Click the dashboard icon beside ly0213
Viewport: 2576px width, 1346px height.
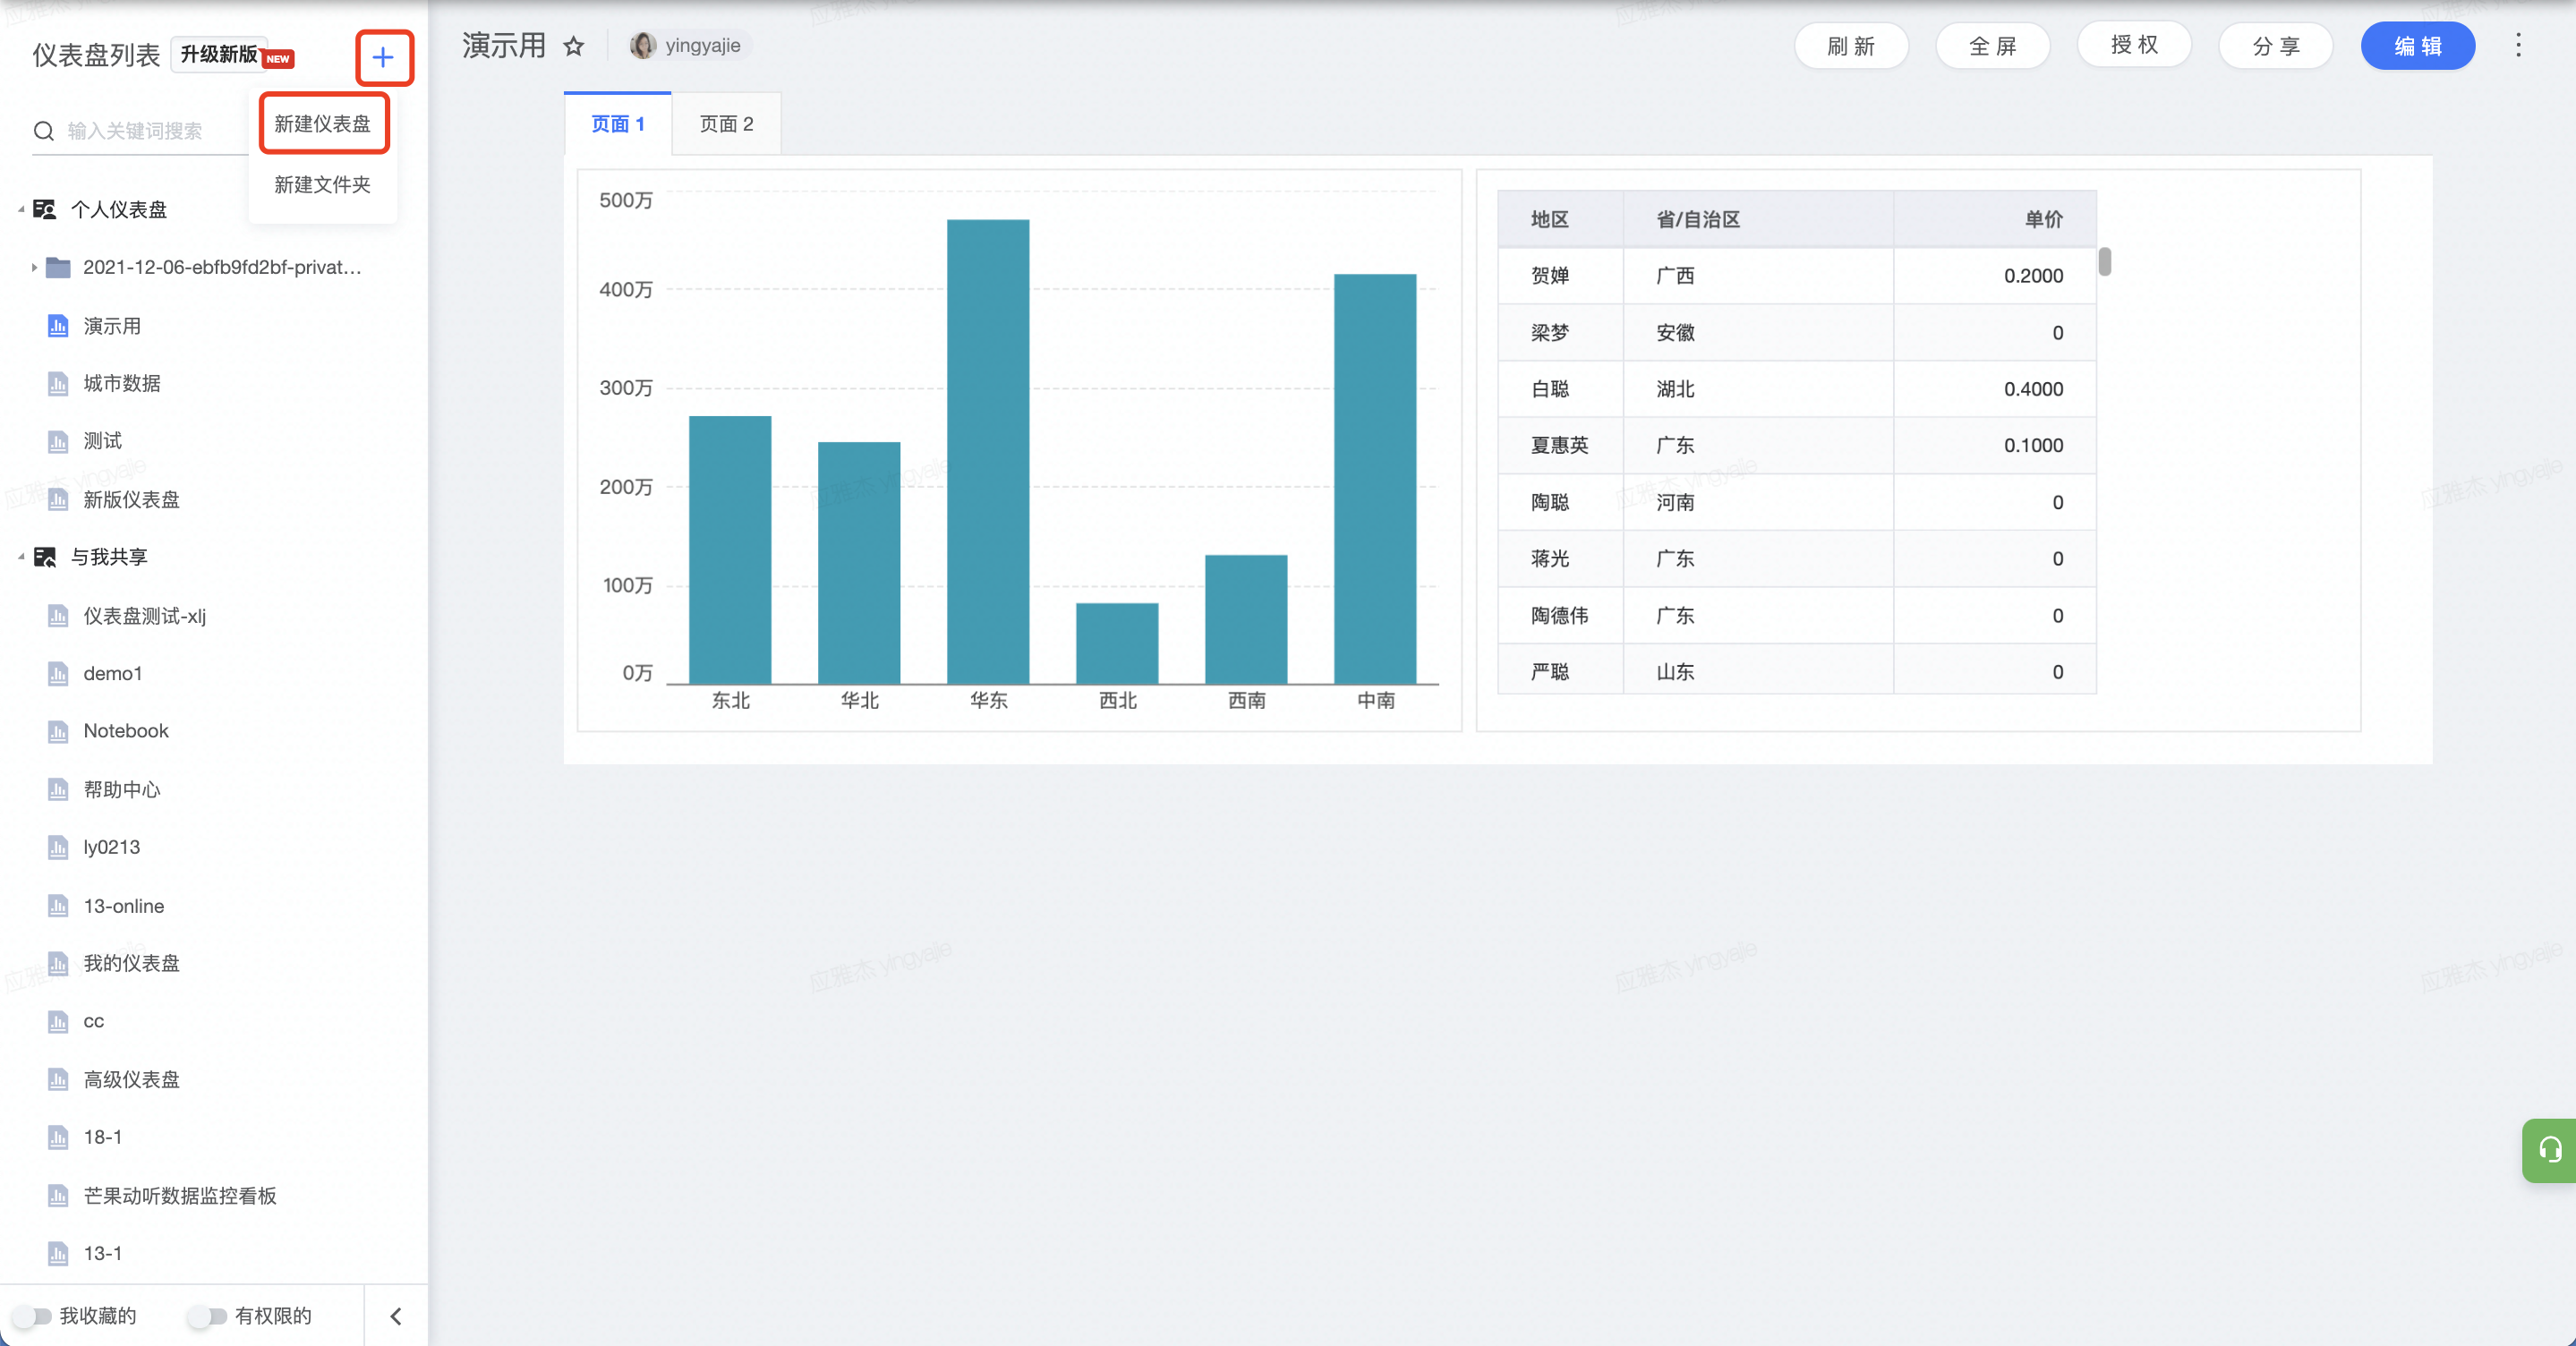(x=58, y=847)
